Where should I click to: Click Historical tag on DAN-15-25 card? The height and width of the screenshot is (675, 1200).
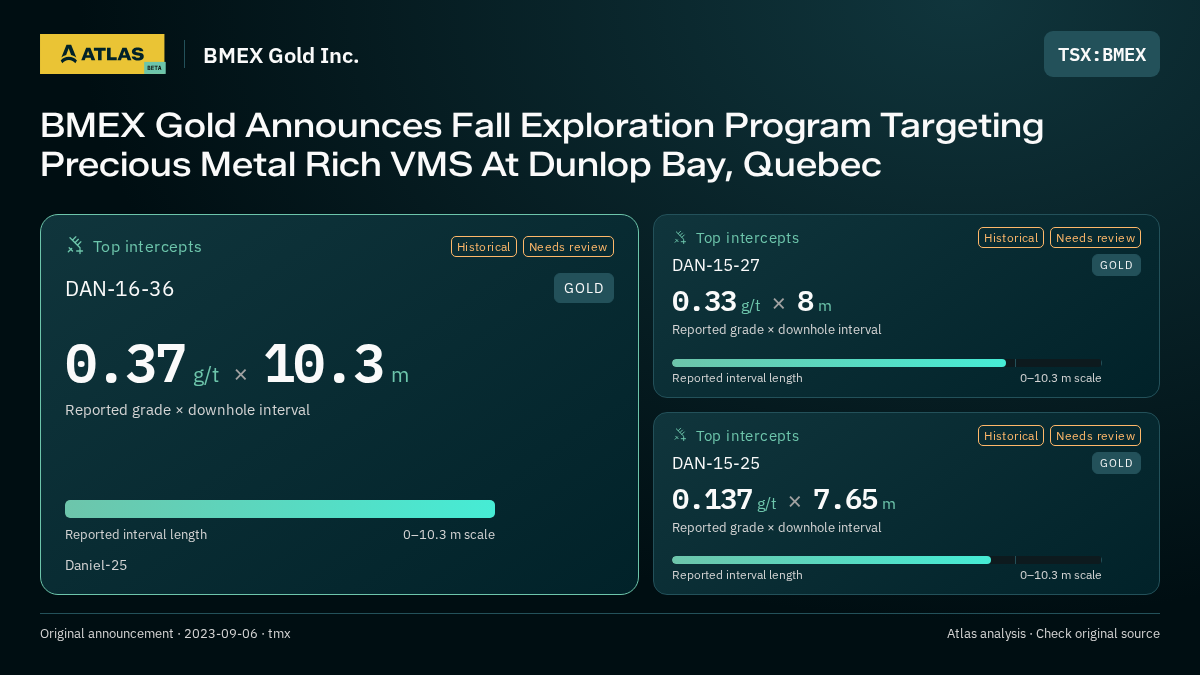point(1011,436)
